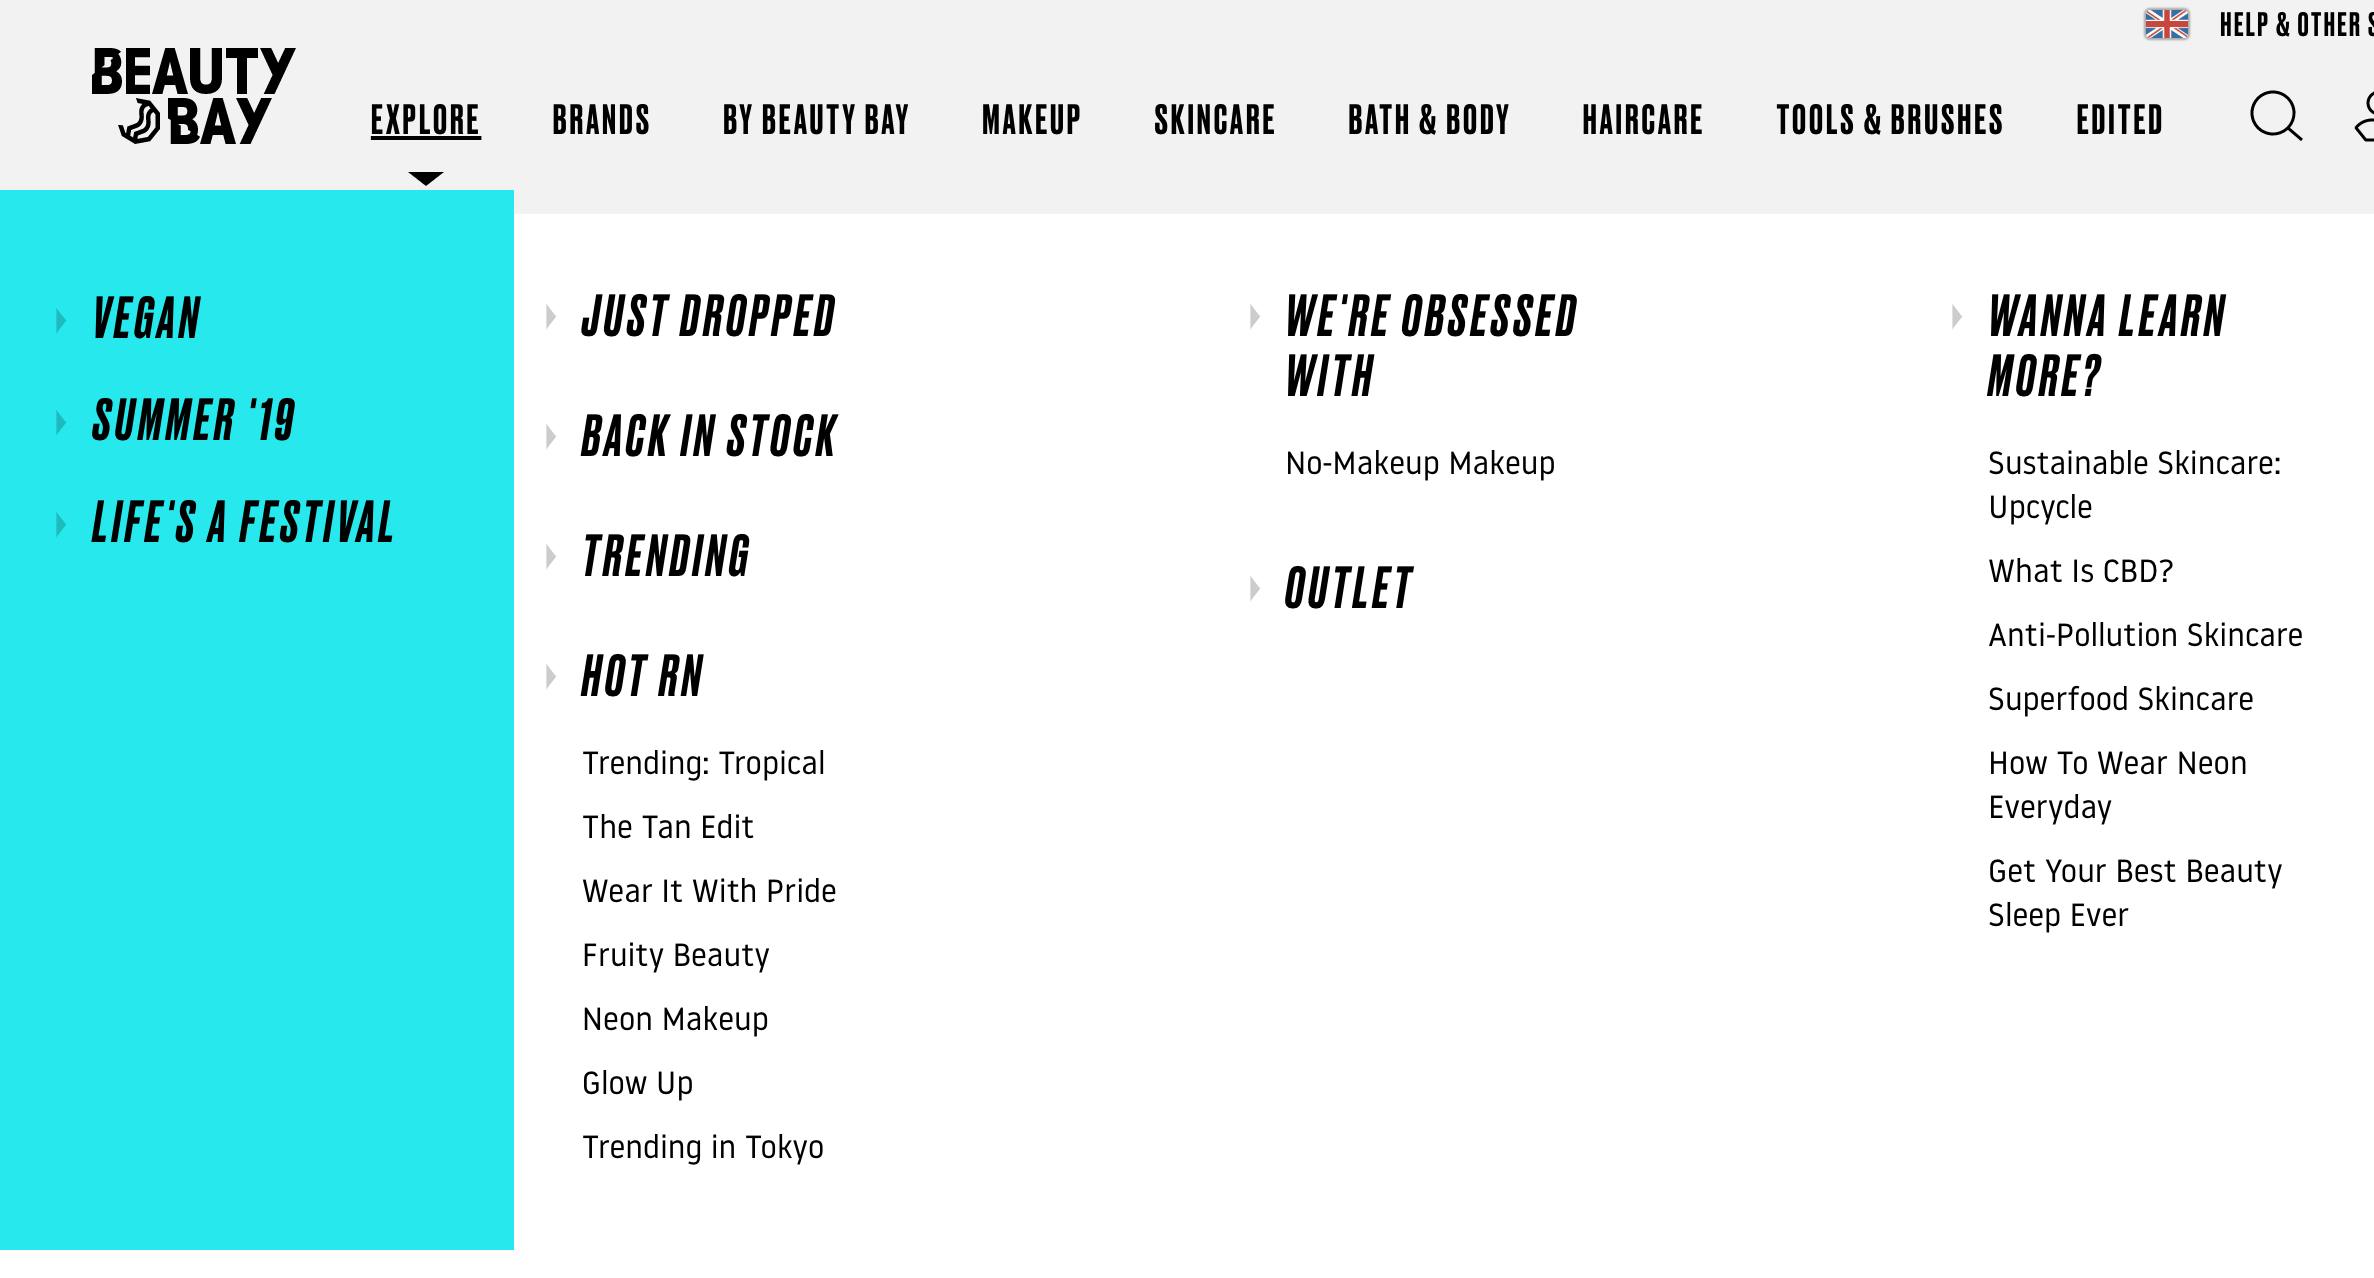This screenshot has width=2374, height=1278.
Task: Click arrow next to Just Dropped
Action: [551, 317]
